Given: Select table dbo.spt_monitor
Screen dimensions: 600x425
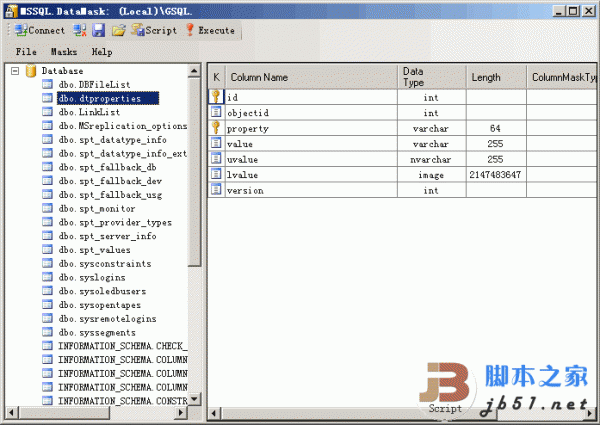Looking at the screenshot, I should (97, 208).
